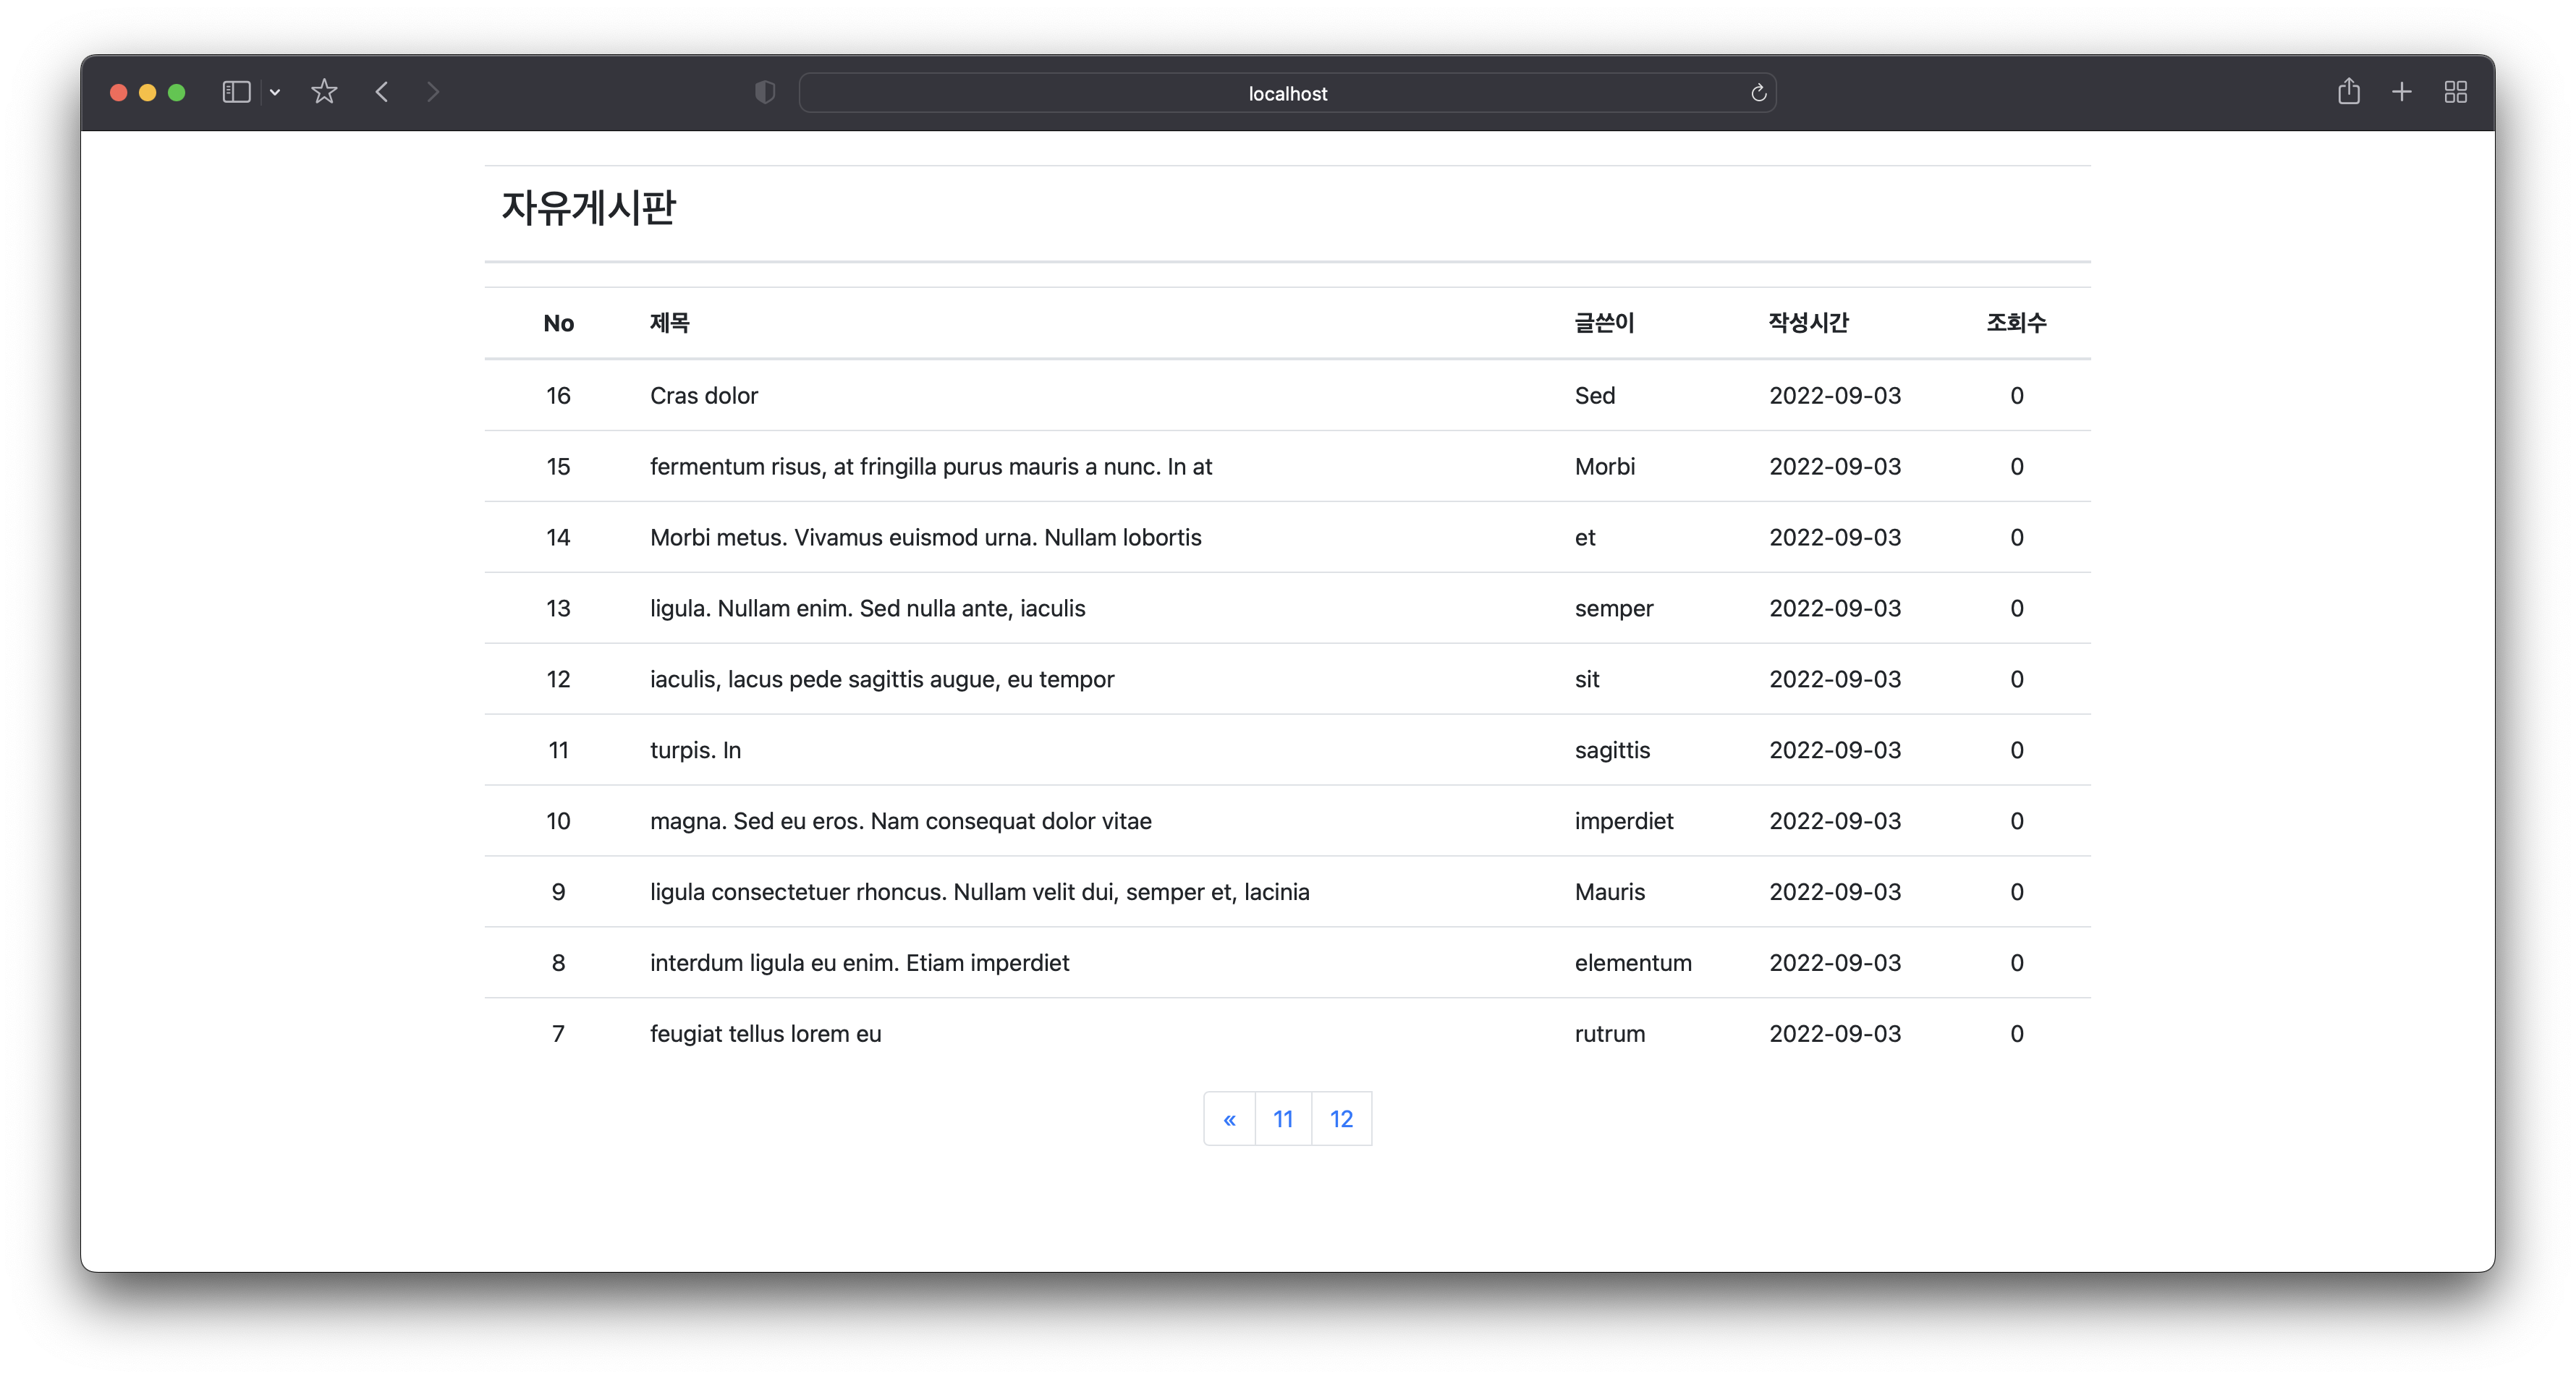Viewport: 2576px width, 1379px height.
Task: Click the 제목 column header
Action: (x=669, y=323)
